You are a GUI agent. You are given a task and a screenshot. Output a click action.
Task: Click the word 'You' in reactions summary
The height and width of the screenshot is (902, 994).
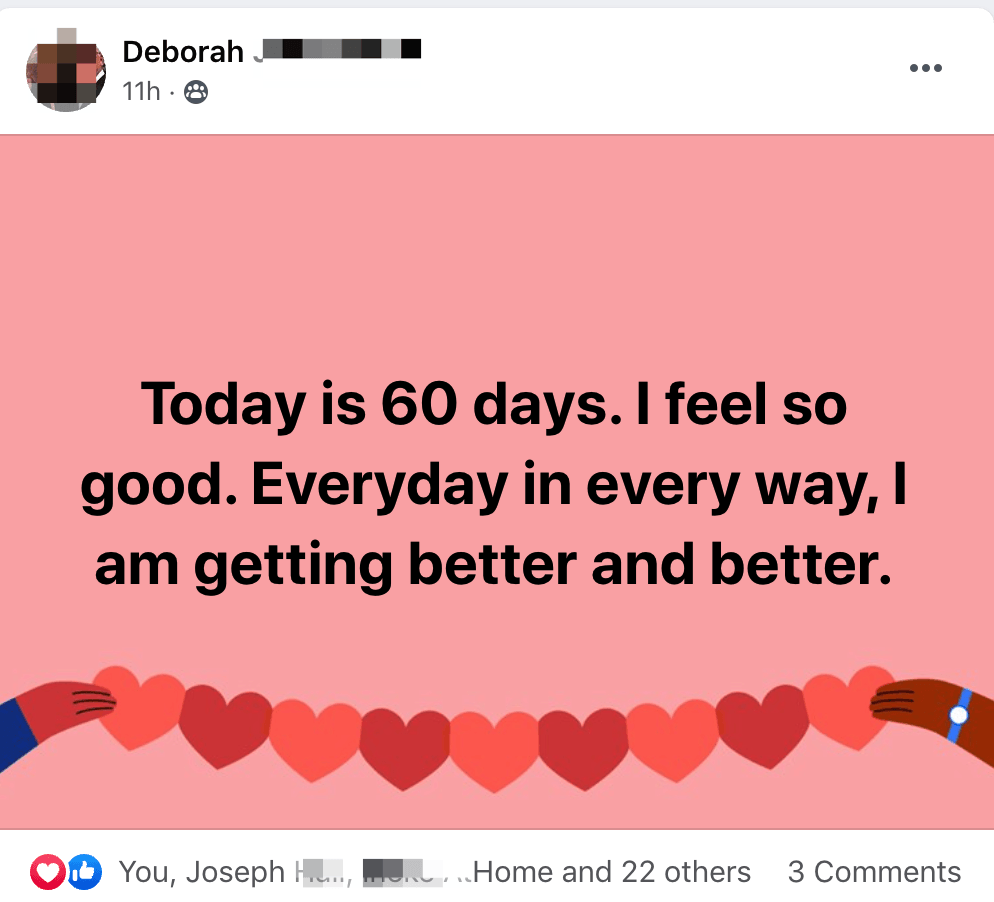(x=143, y=872)
